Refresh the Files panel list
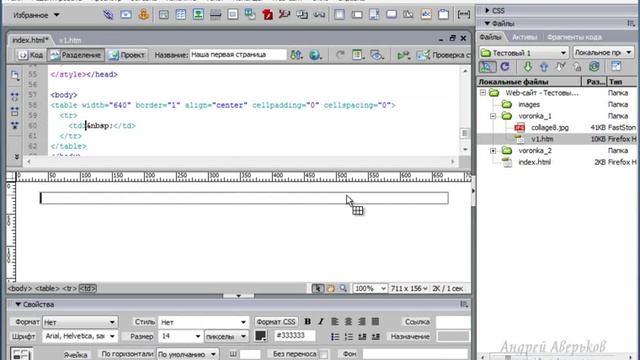 (505, 67)
